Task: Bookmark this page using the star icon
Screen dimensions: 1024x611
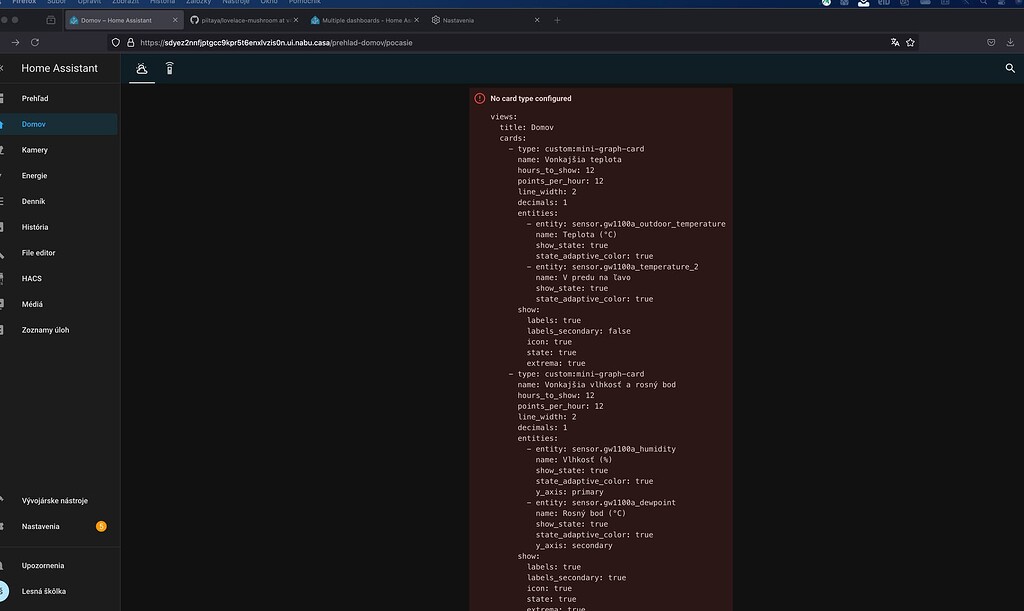Action: [910, 42]
